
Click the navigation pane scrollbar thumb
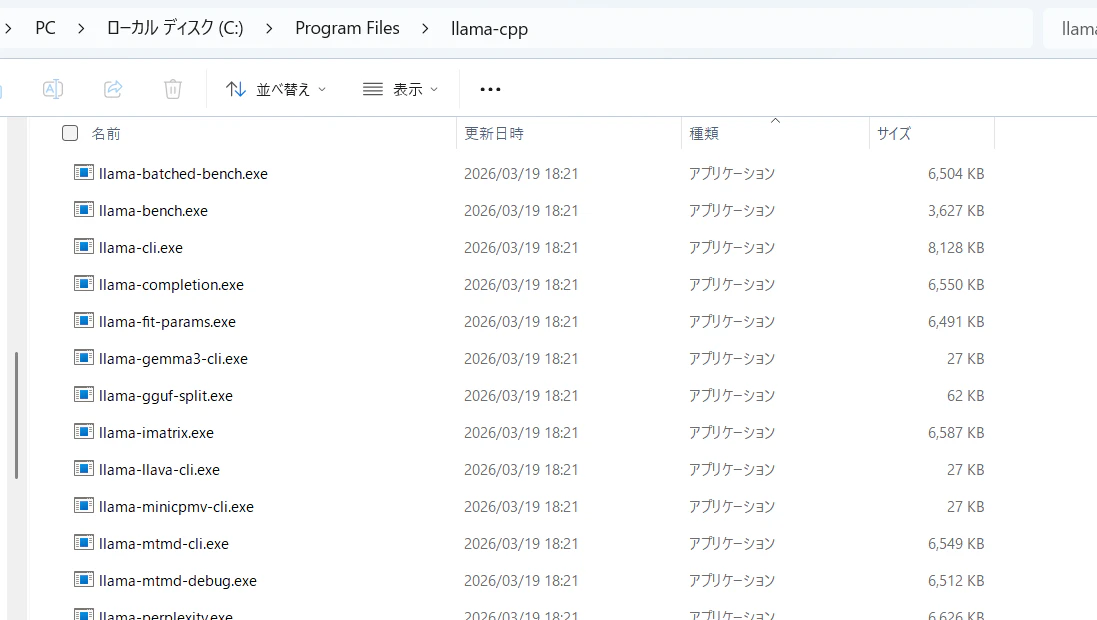16,416
